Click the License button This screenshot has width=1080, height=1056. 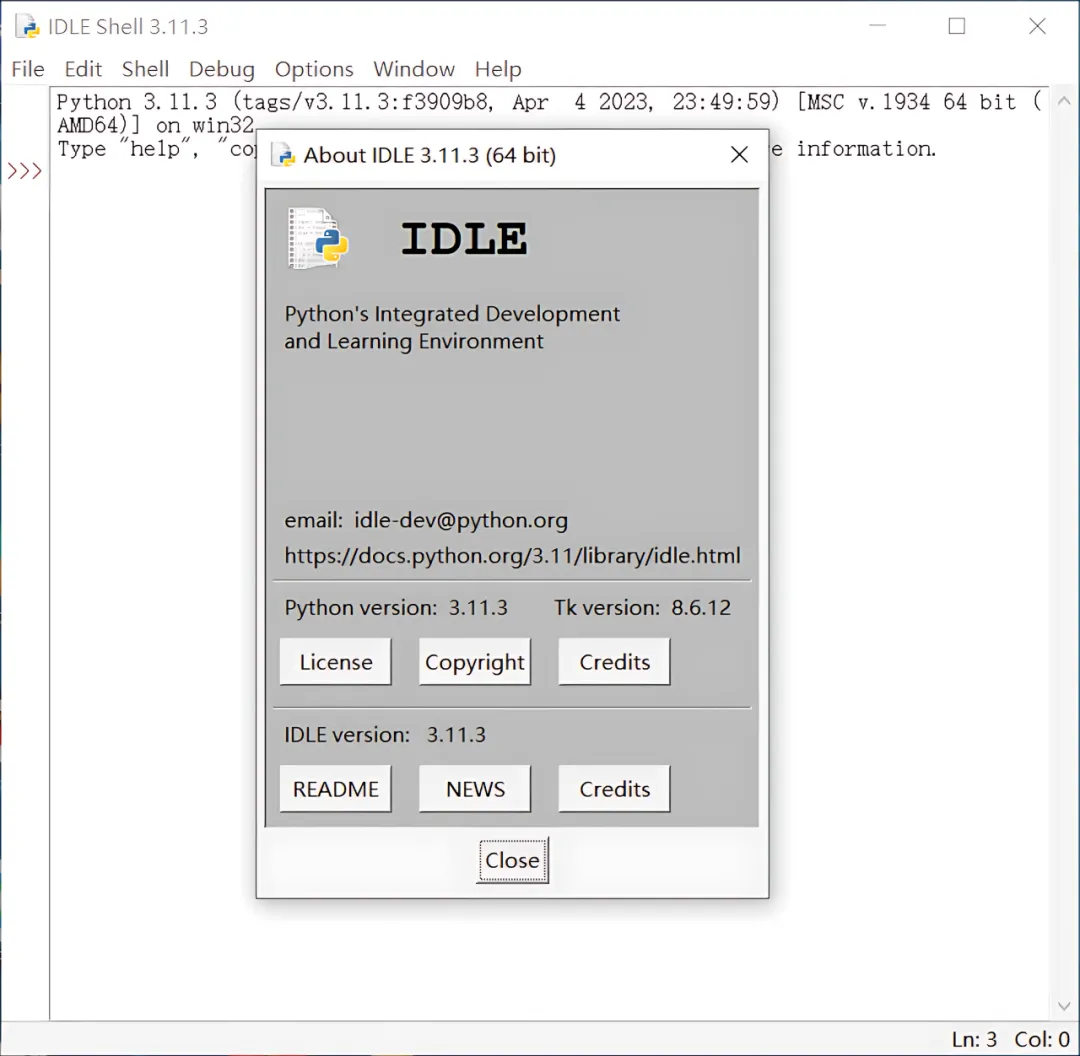tap(335, 662)
